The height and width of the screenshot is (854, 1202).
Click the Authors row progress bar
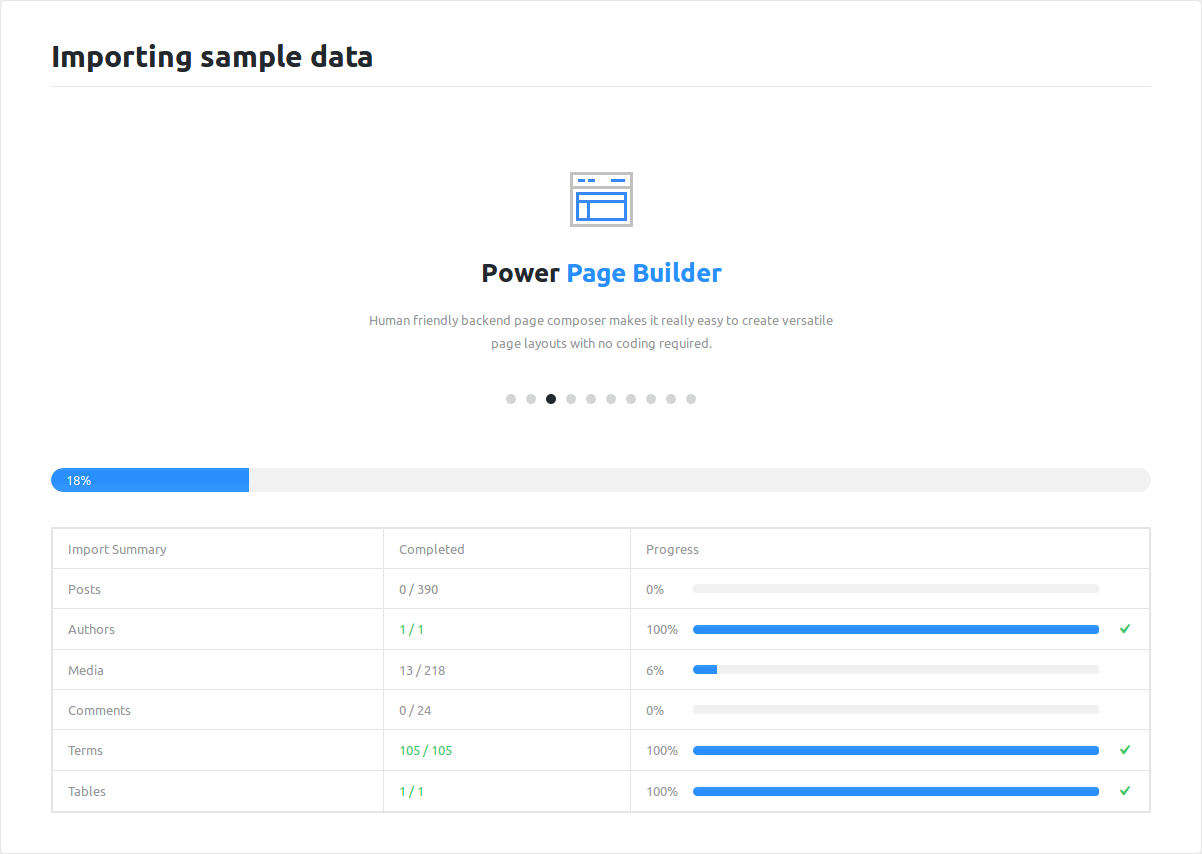[x=896, y=629]
